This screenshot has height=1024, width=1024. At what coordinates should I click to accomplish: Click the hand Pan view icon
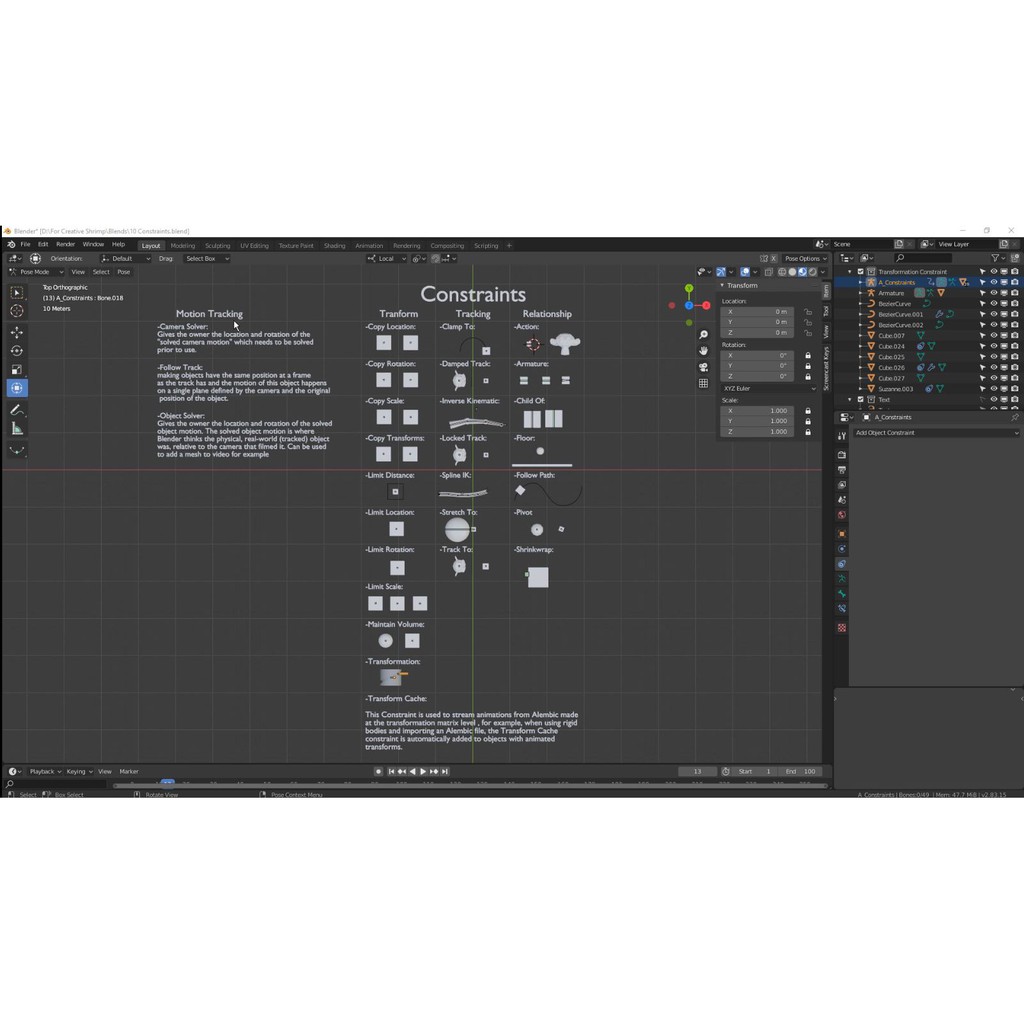point(704,351)
